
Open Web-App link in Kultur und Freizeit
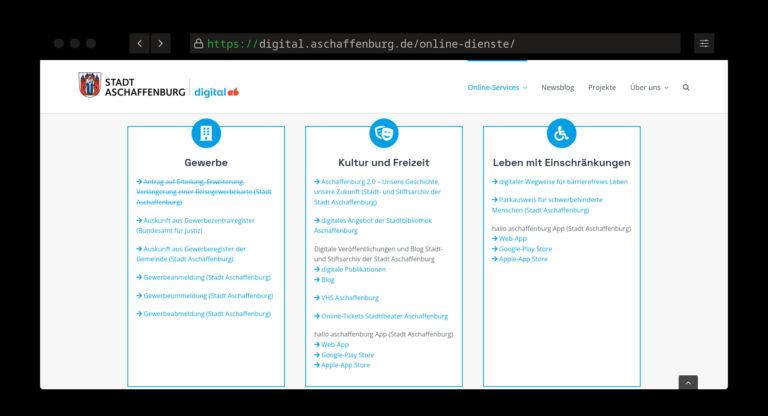coord(332,344)
